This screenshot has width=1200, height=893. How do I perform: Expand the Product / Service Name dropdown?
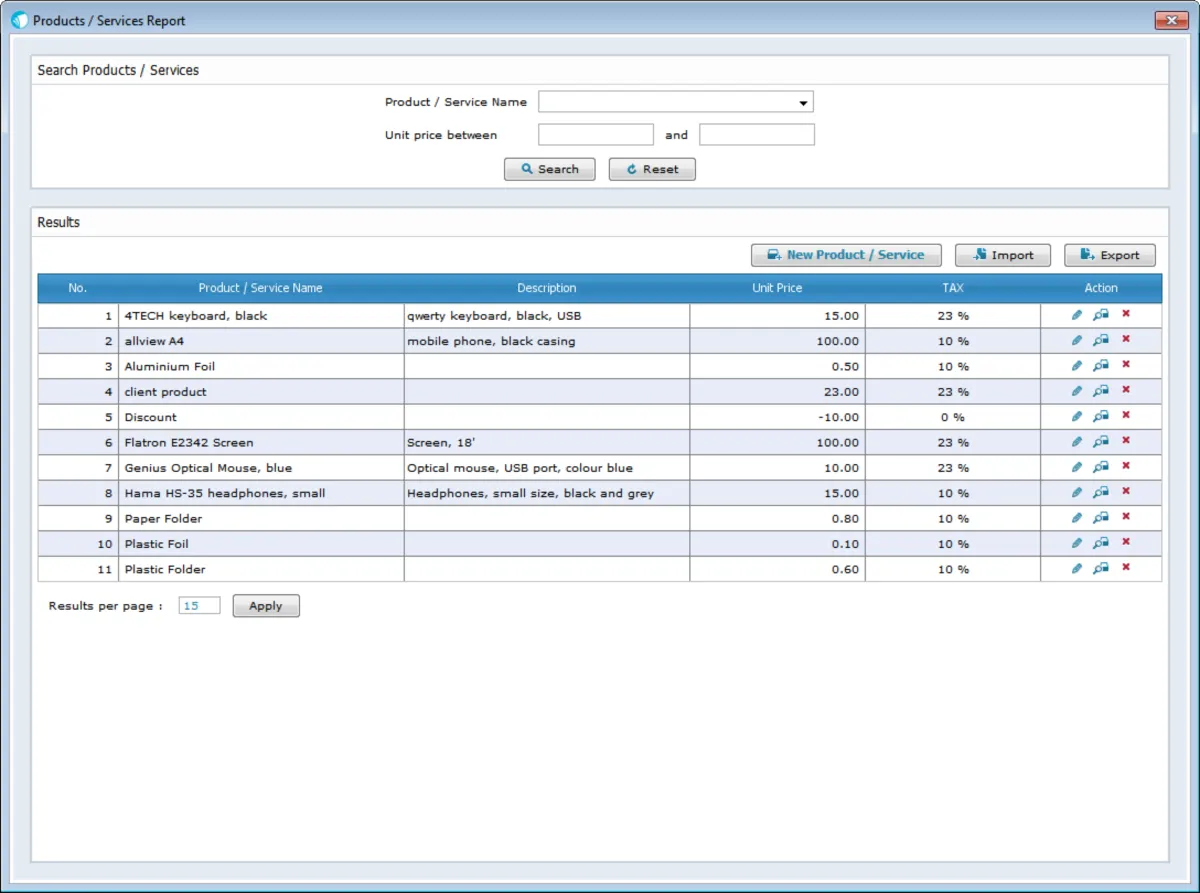tap(803, 102)
